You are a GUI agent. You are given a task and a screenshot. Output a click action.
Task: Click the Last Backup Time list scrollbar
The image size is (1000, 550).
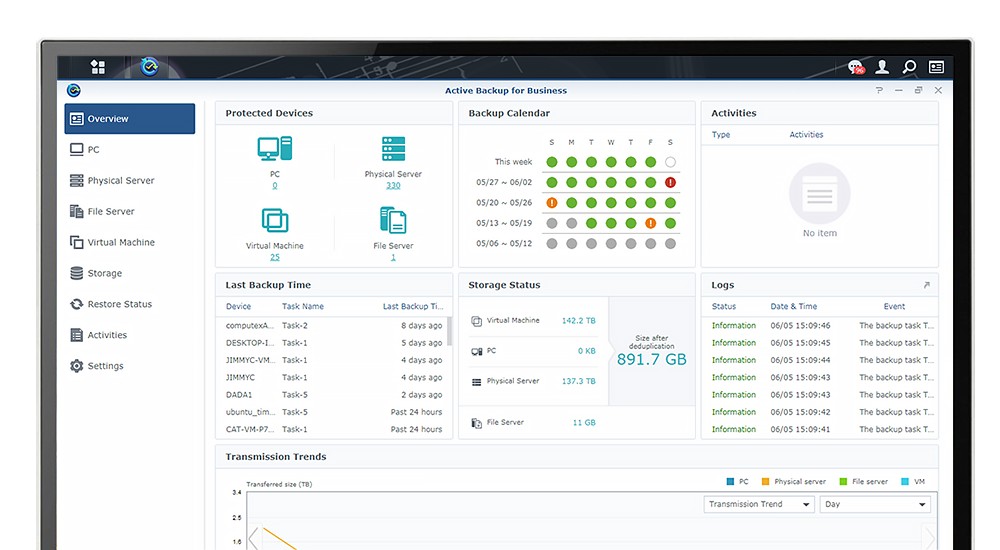tap(450, 332)
